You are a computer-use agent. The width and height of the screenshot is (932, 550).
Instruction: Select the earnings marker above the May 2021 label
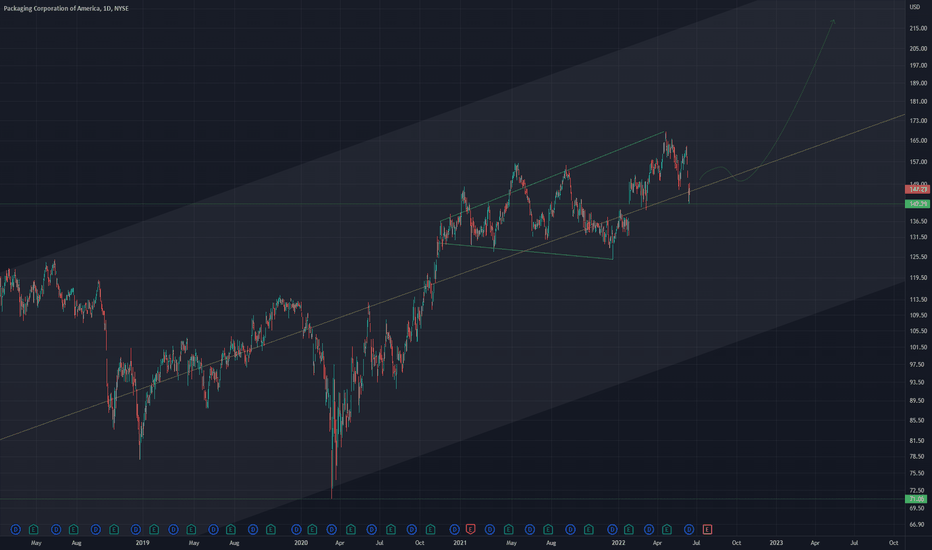click(509, 529)
